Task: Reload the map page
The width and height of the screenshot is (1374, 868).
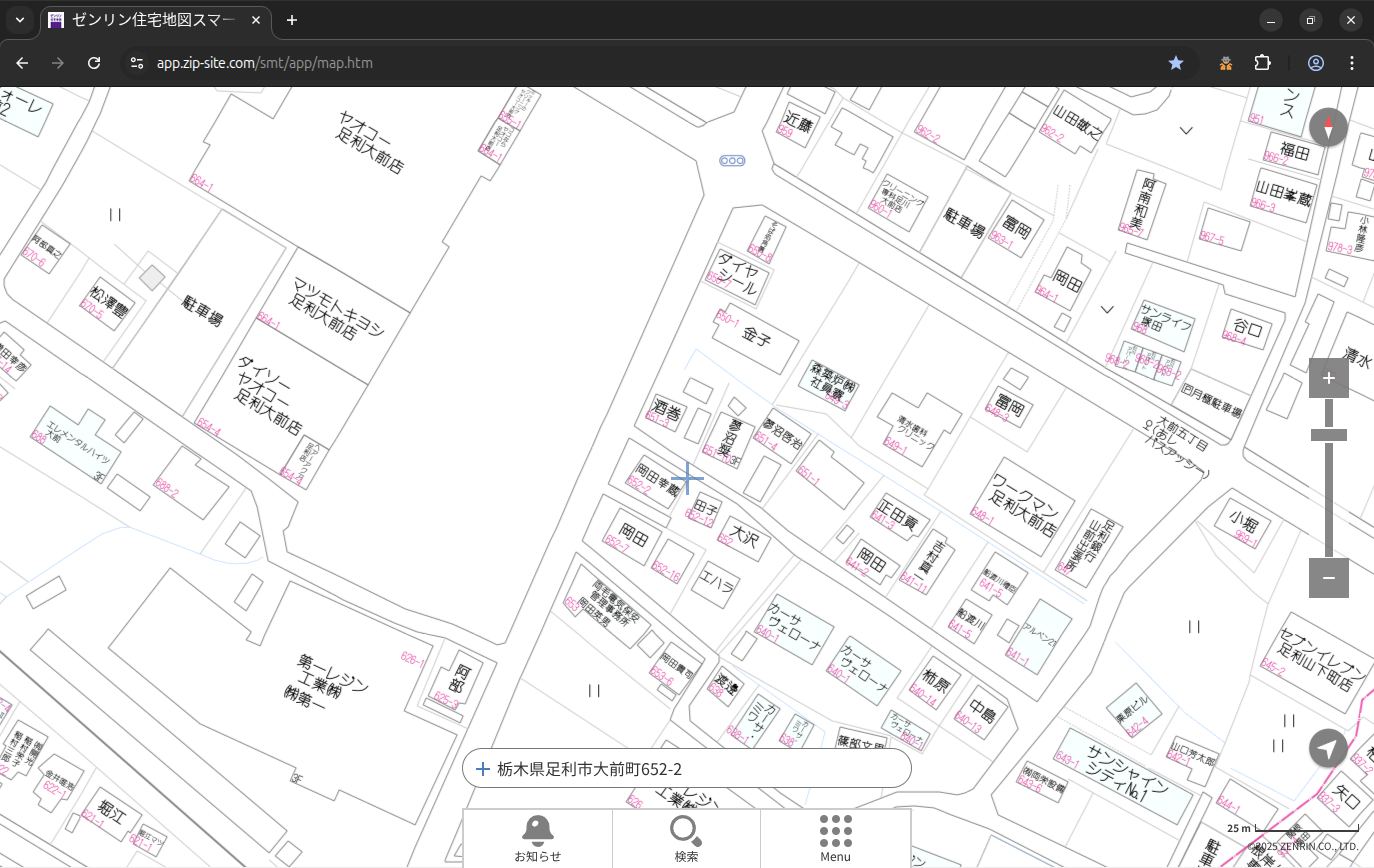Action: (94, 63)
